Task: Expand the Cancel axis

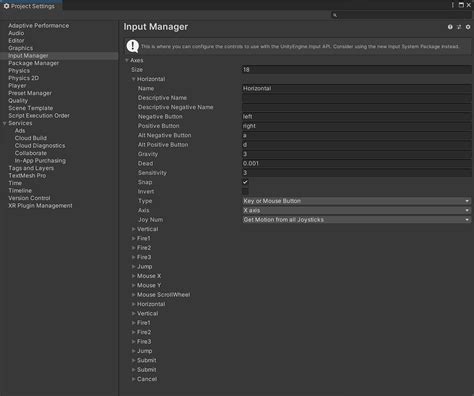Action: click(x=134, y=379)
